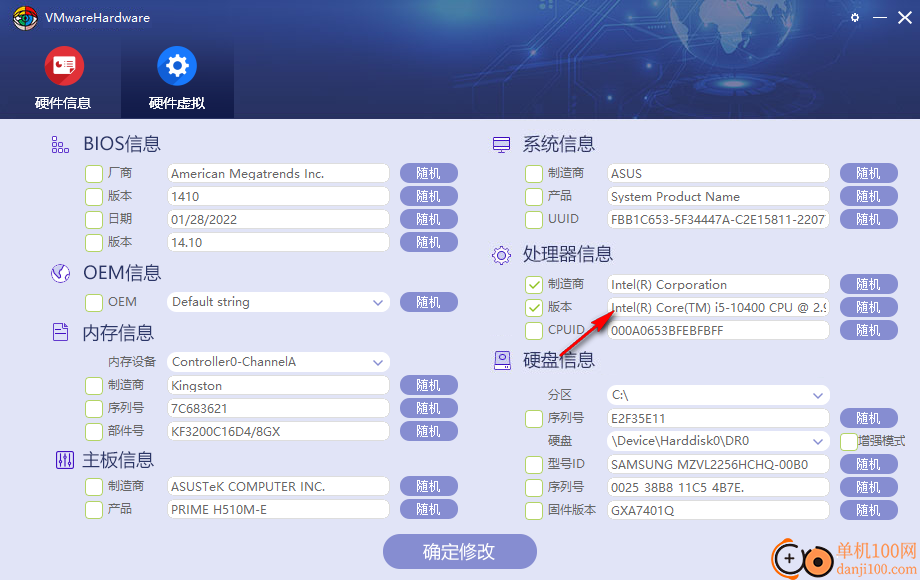Click the 处理器信息 gear icon

click(x=501, y=255)
